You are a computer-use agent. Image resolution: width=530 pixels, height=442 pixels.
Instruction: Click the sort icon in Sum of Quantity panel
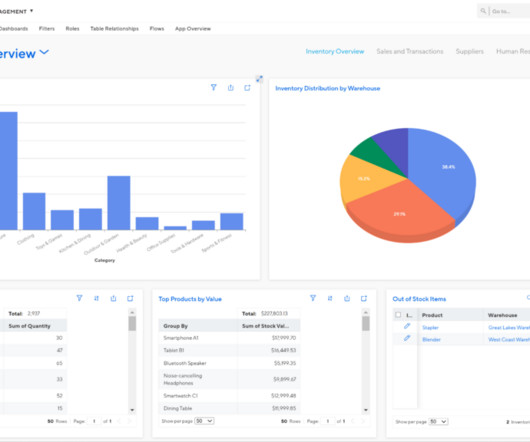(96, 298)
